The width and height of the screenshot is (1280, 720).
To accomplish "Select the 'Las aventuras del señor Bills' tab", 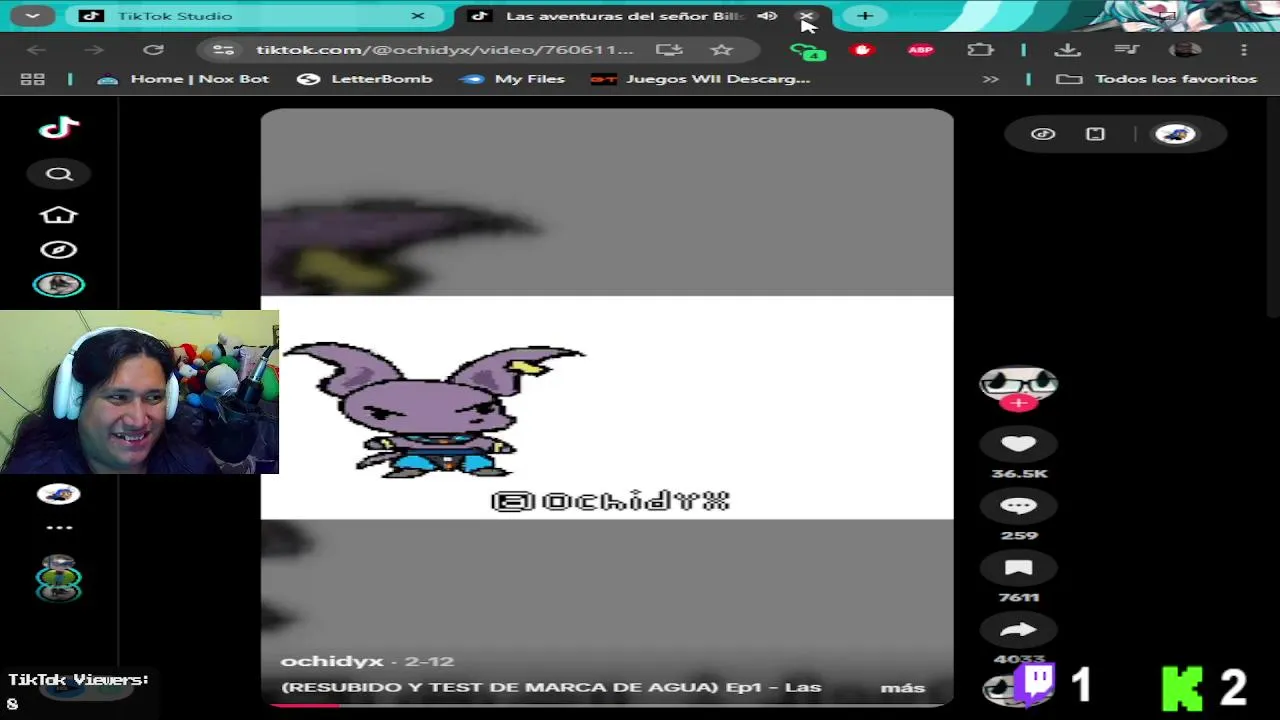I will (624, 16).
